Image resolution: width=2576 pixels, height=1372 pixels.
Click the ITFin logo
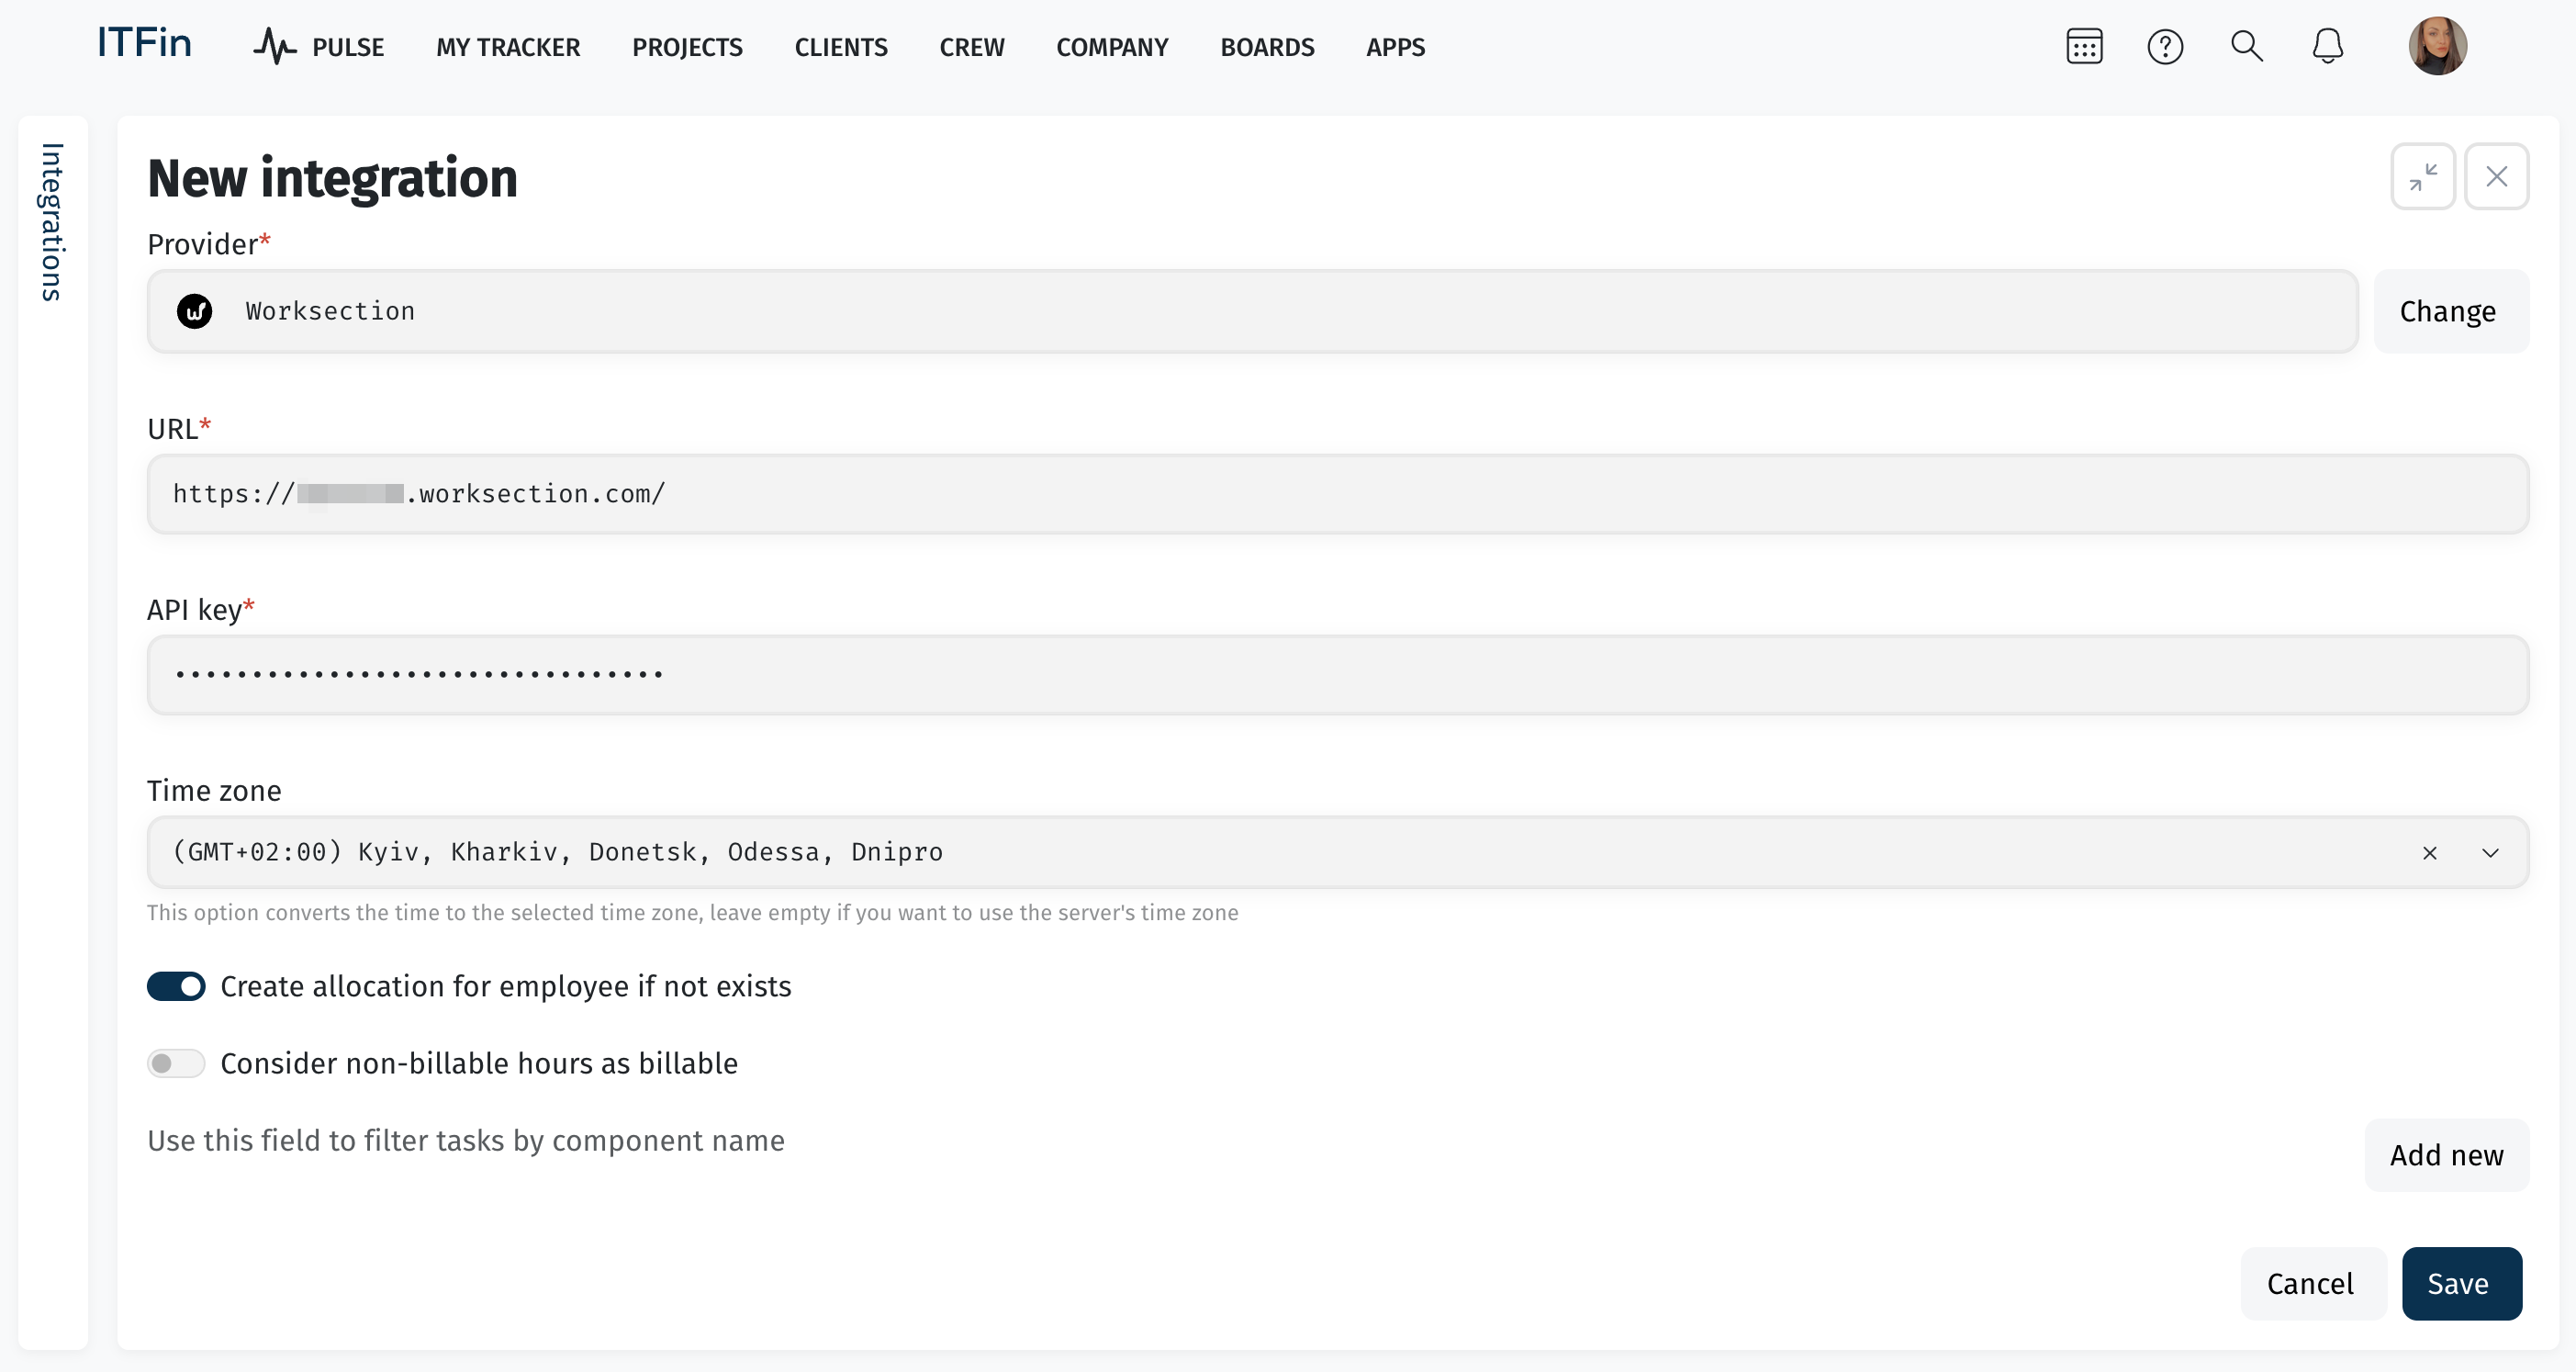(x=144, y=43)
